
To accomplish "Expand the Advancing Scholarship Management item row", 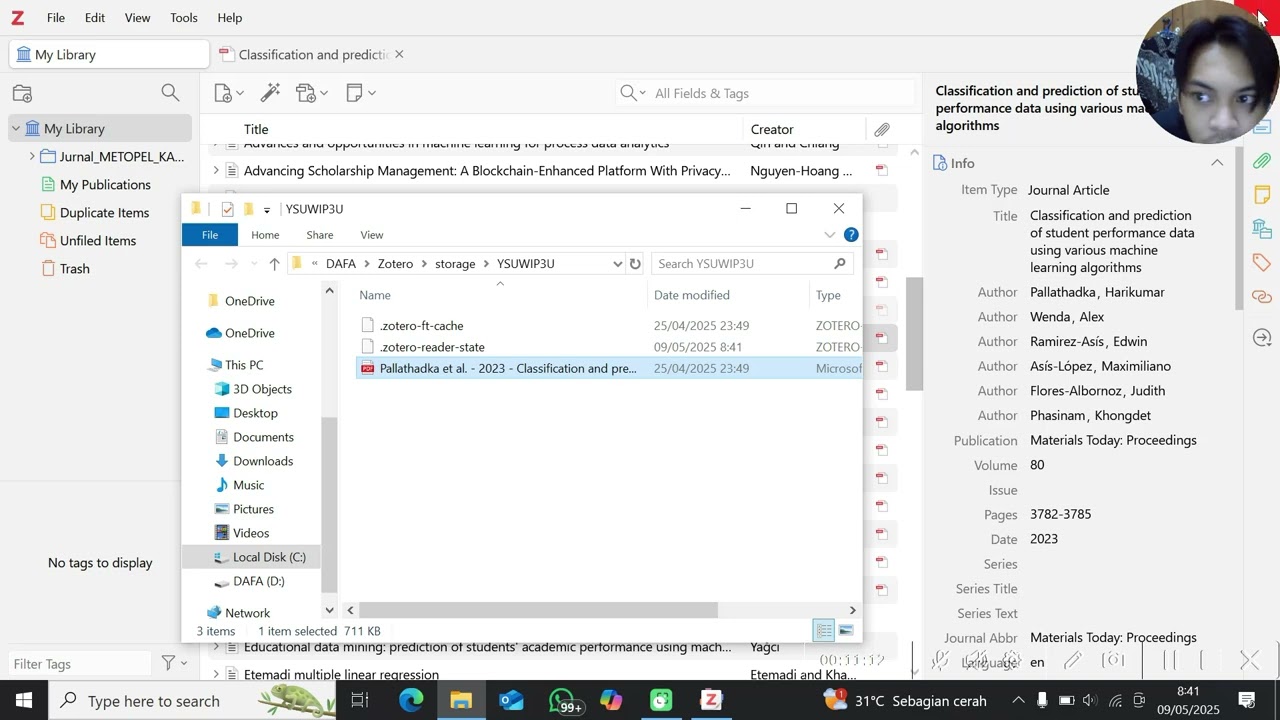I will click(216, 171).
